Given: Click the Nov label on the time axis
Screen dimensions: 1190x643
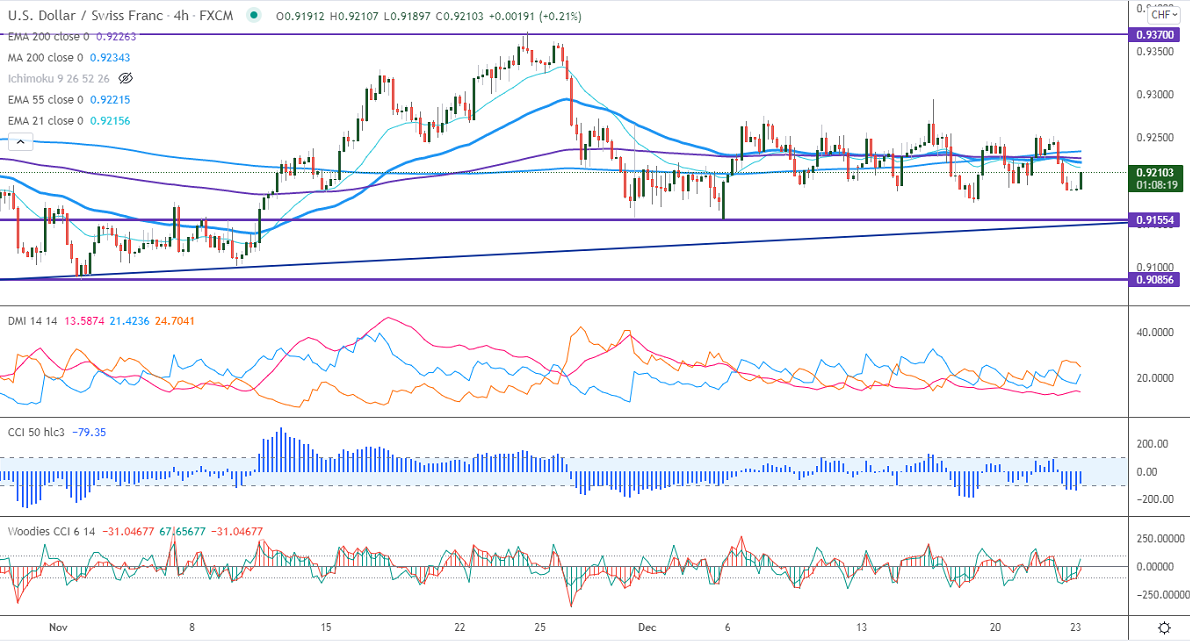Looking at the screenshot, I should [x=58, y=628].
